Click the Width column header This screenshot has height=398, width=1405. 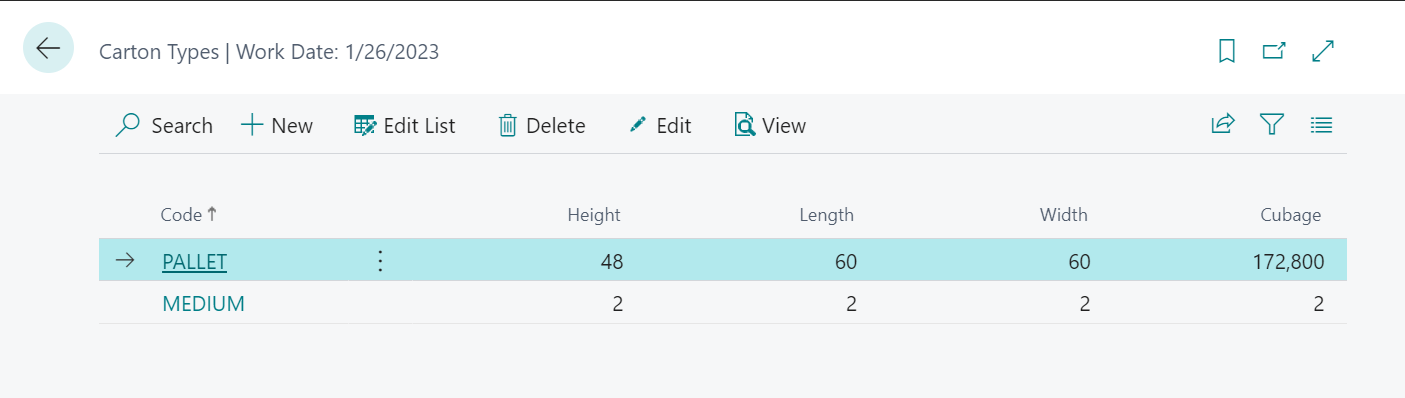[x=1064, y=214]
